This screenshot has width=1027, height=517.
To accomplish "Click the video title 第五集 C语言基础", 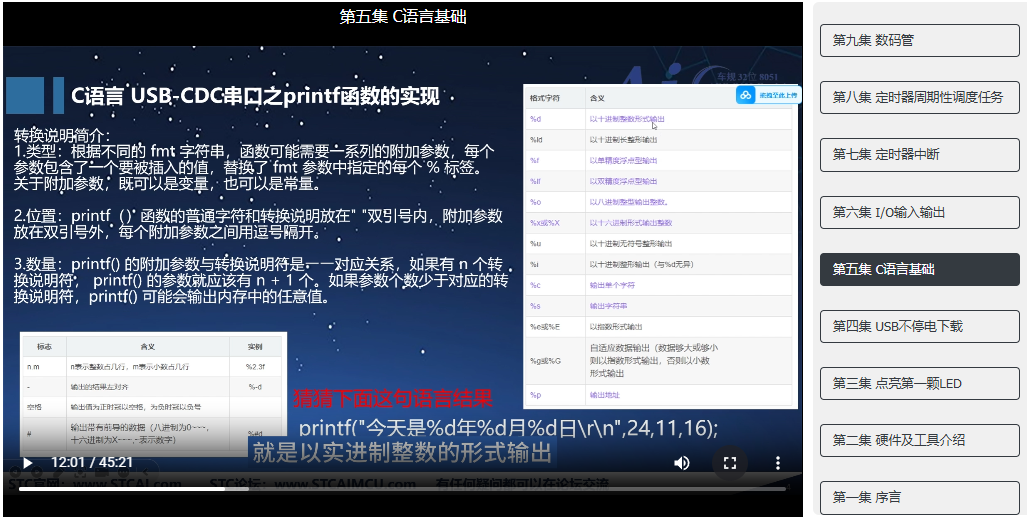I will (403, 16).
